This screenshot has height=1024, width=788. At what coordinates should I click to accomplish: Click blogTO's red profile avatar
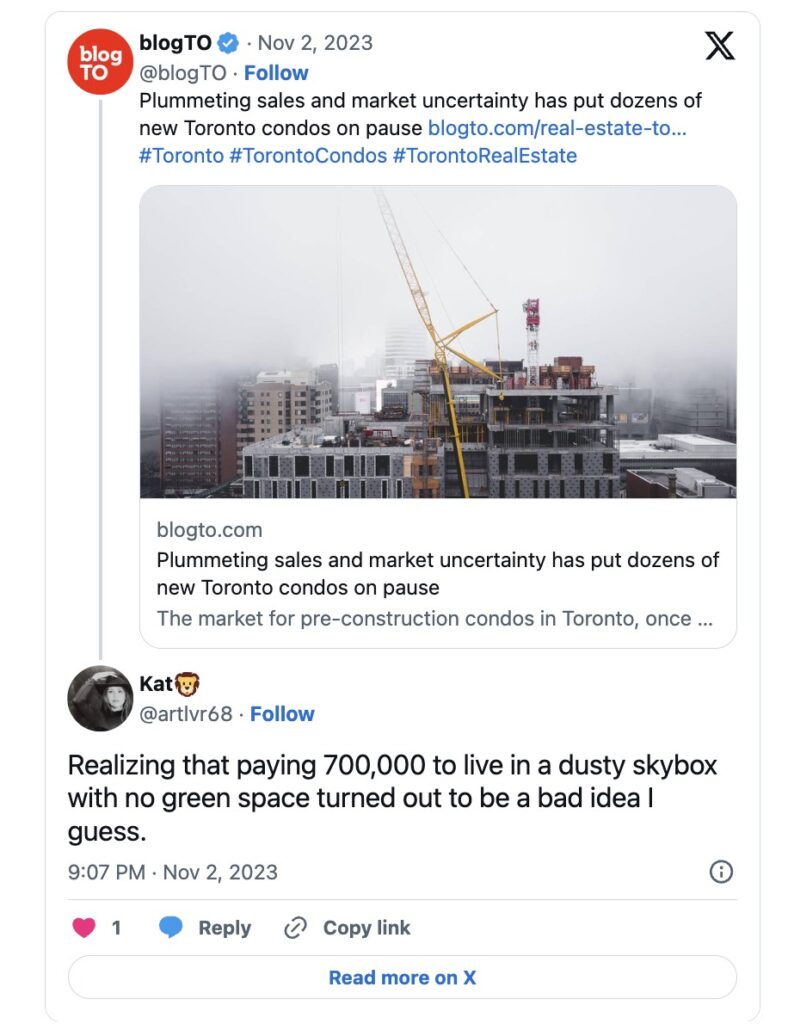coord(100,62)
